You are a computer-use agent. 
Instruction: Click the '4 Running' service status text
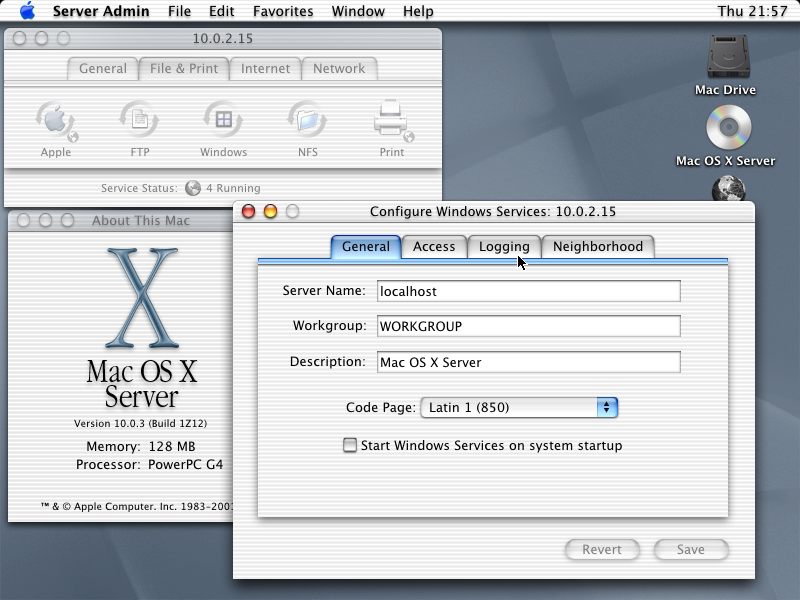(233, 188)
